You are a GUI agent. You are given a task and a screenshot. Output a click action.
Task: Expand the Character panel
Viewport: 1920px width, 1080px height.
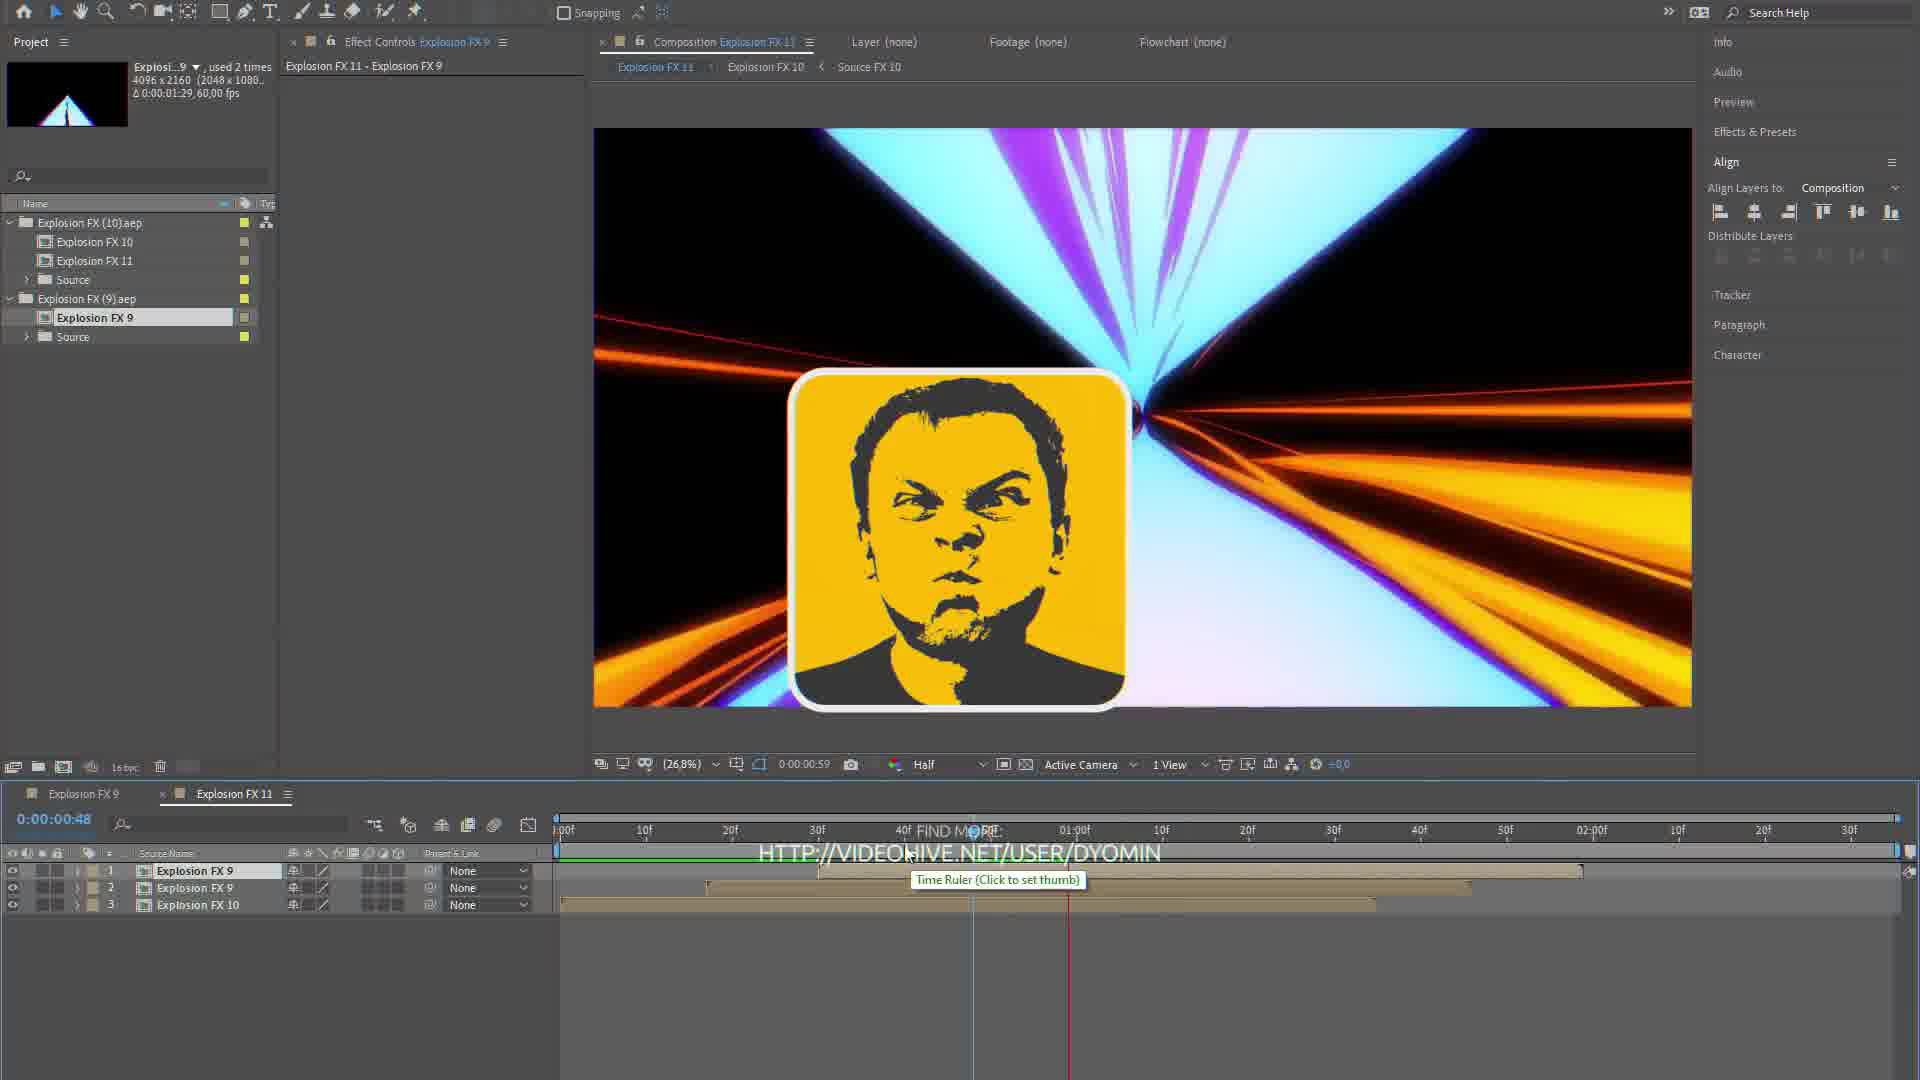pyautogui.click(x=1737, y=355)
